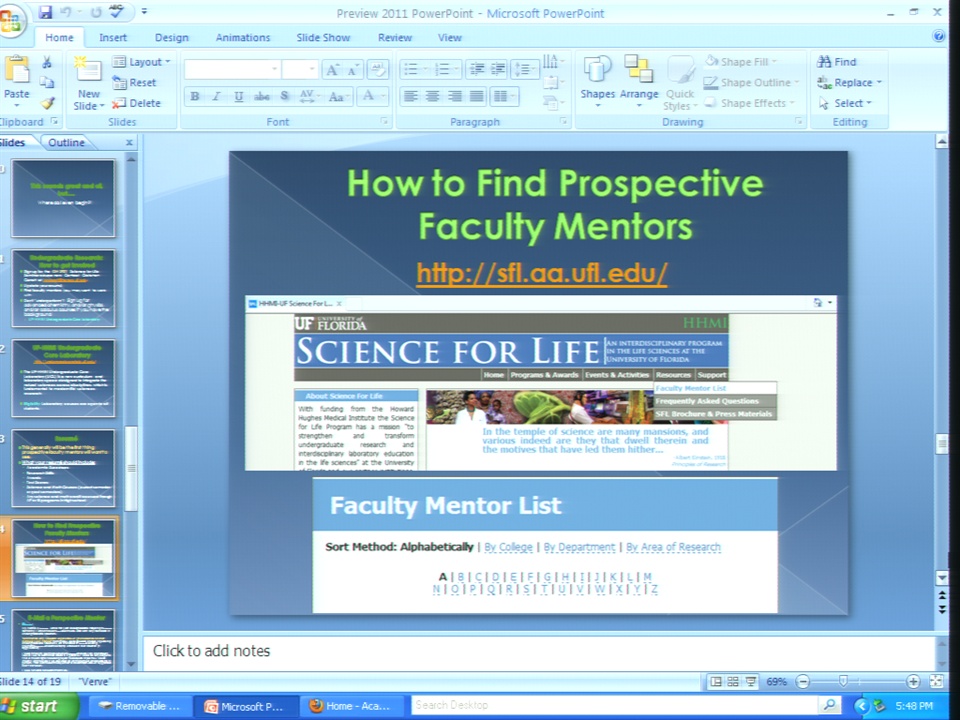The height and width of the screenshot is (720, 960).
Task: Delete the current slide
Action: click(136, 103)
